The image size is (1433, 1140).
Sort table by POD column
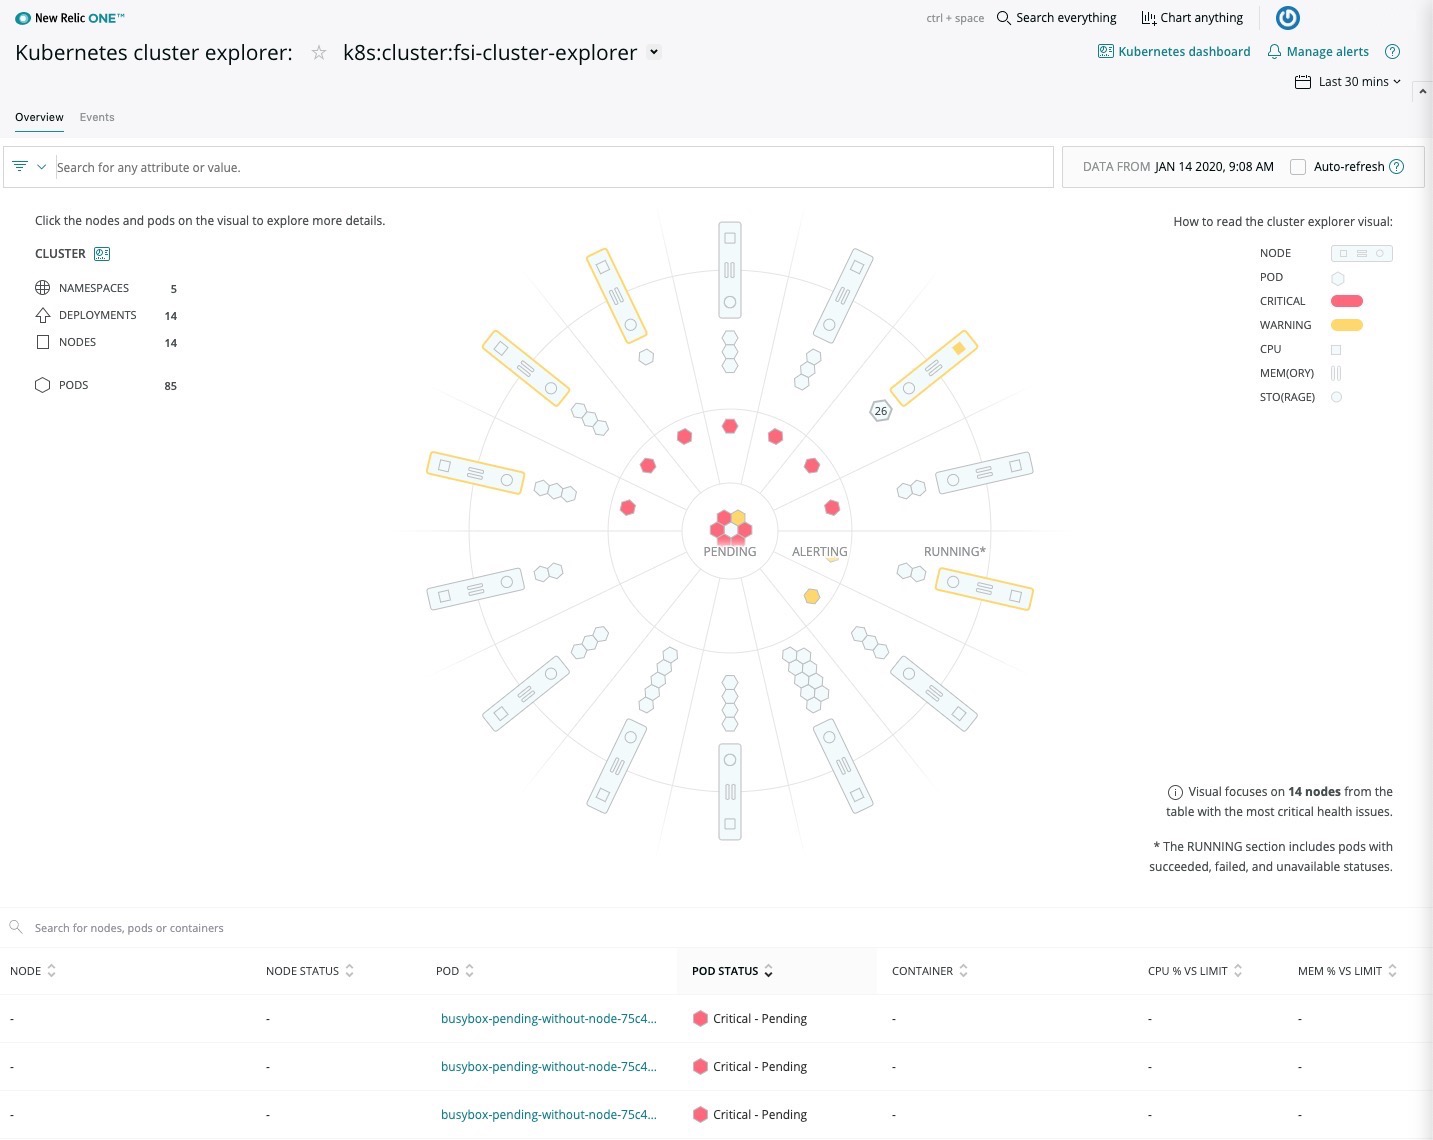pos(455,971)
